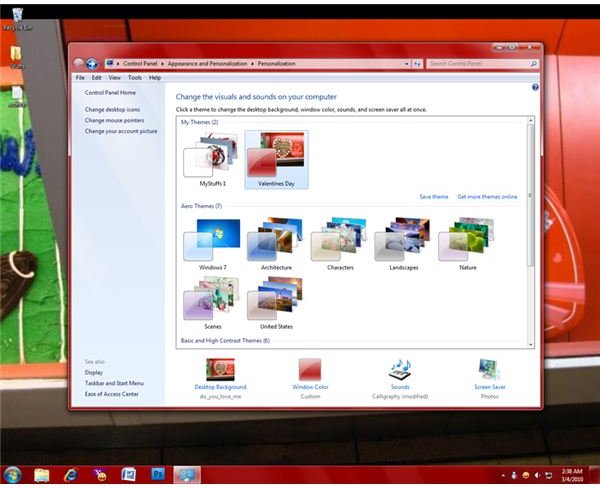Click Appearance and Personalization breadcrumb

(207, 64)
